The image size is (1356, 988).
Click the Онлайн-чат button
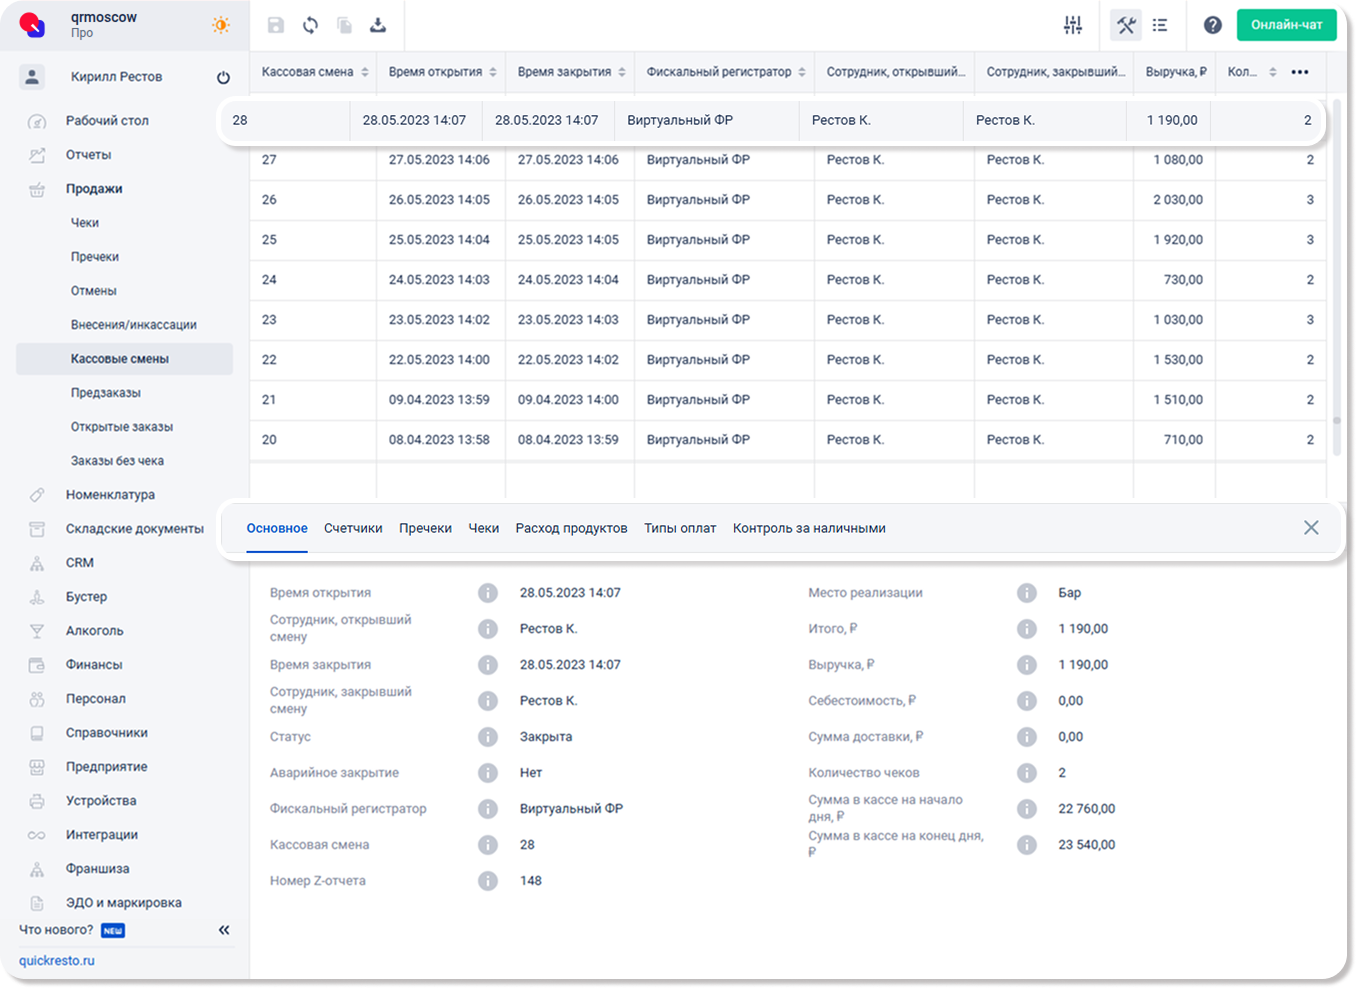pyautogui.click(x=1286, y=25)
